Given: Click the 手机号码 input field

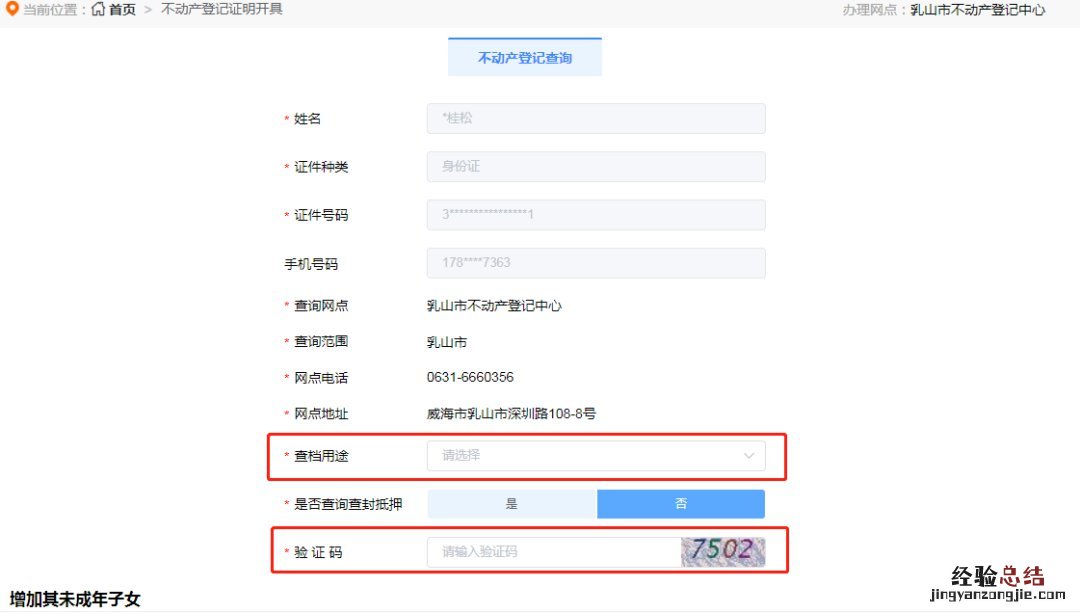Looking at the screenshot, I should tap(596, 263).
